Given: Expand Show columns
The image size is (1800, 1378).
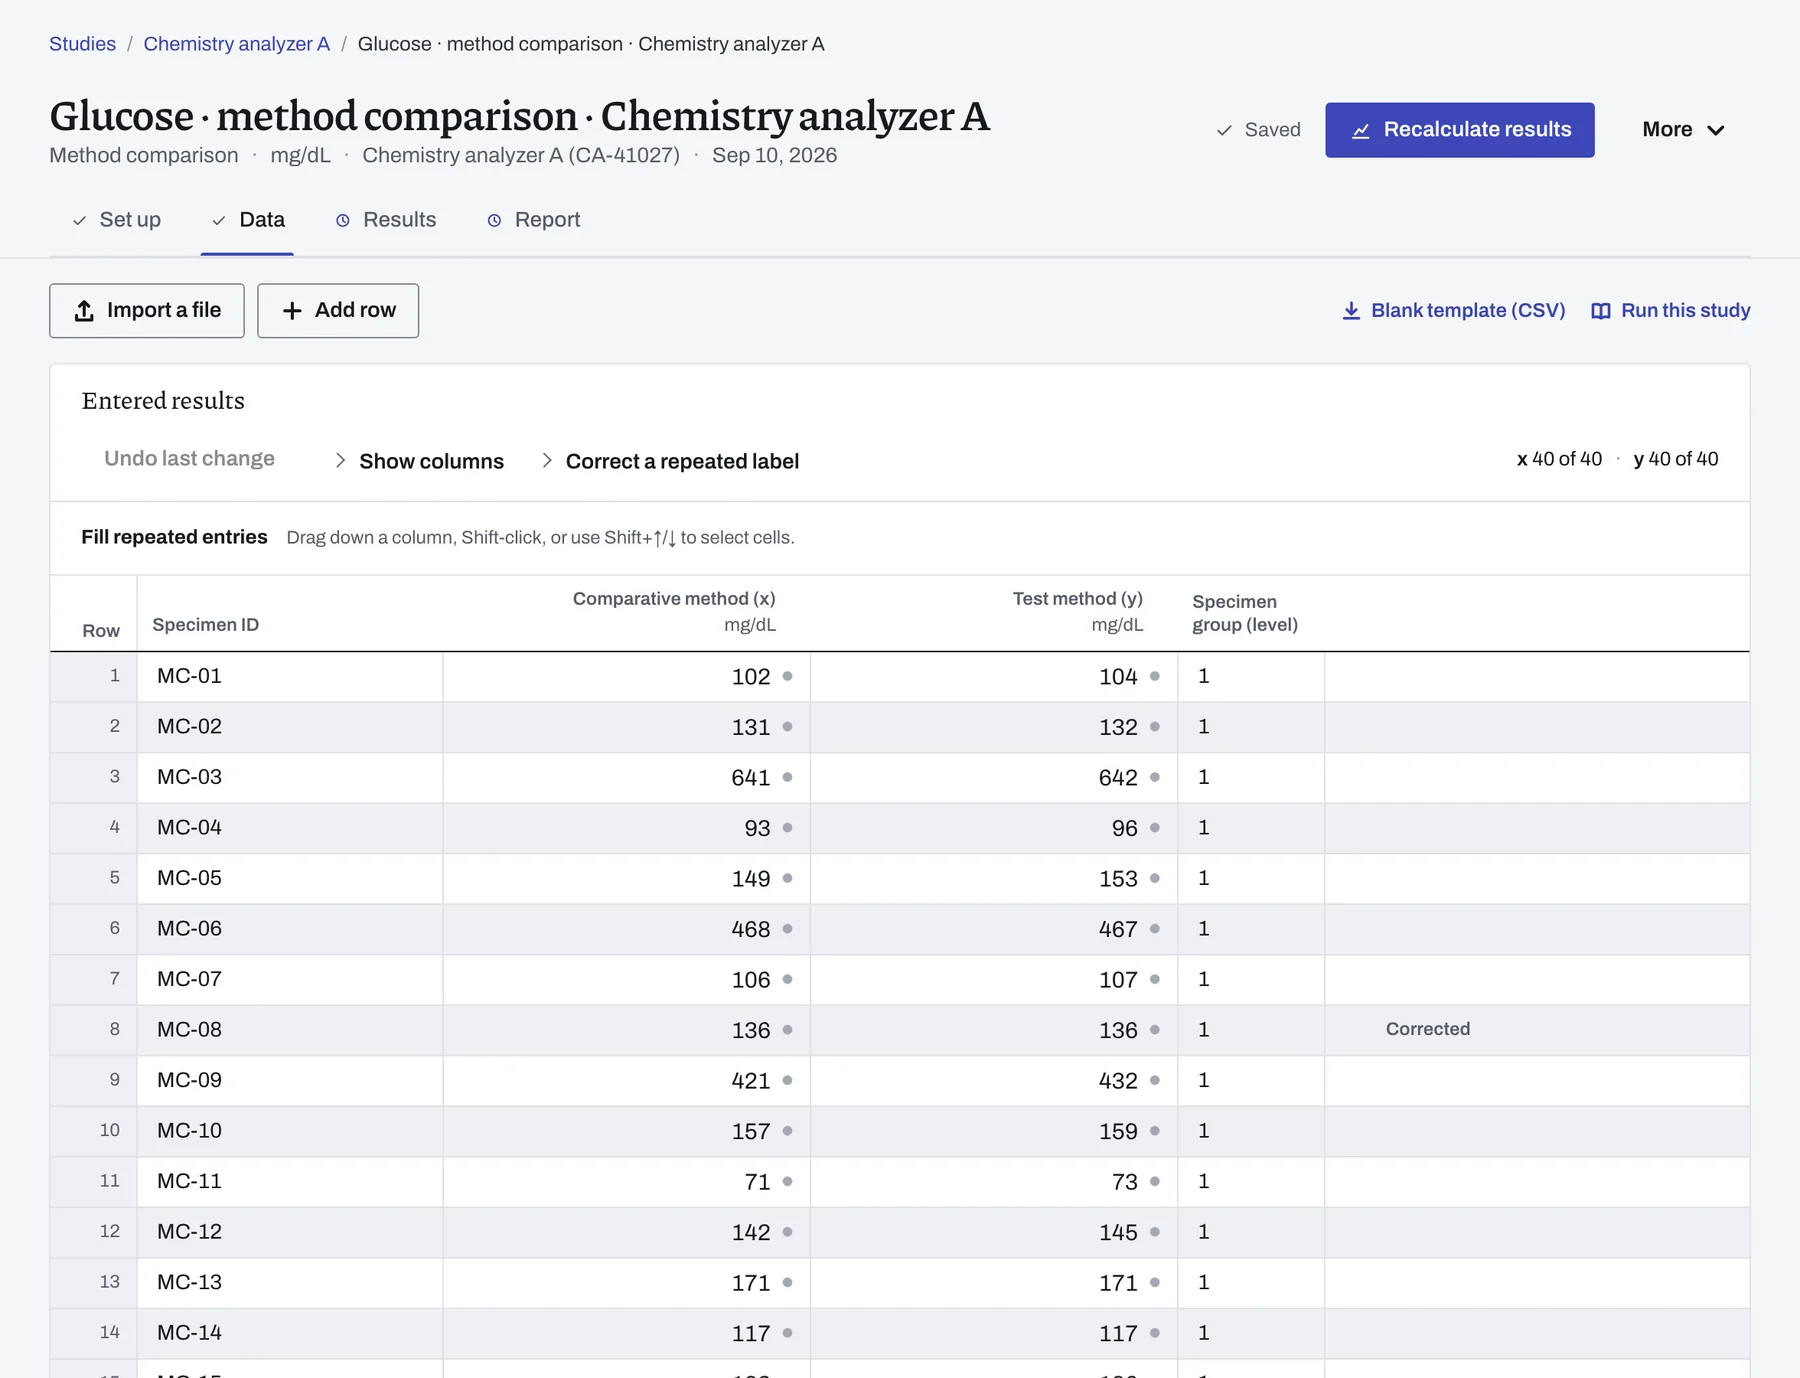Looking at the screenshot, I should (419, 461).
